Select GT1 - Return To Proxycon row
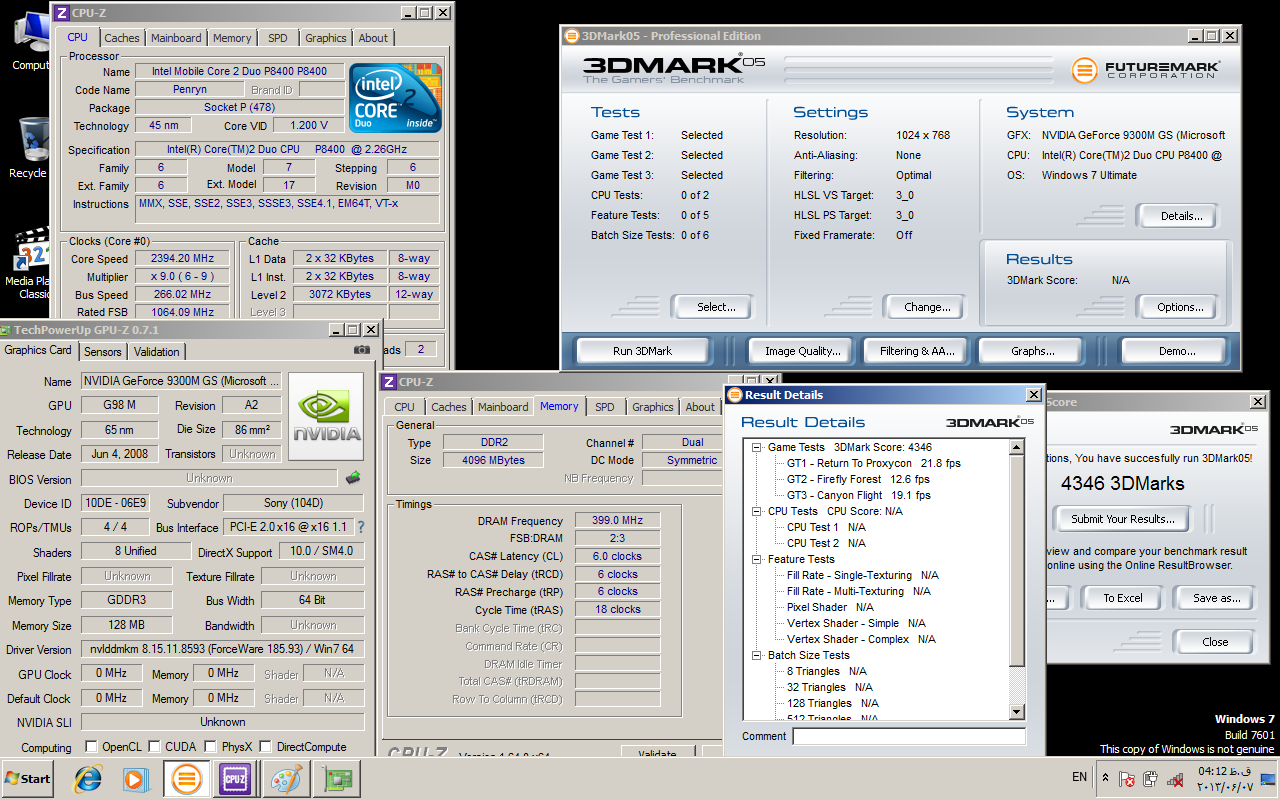1280x800 pixels. [x=874, y=463]
